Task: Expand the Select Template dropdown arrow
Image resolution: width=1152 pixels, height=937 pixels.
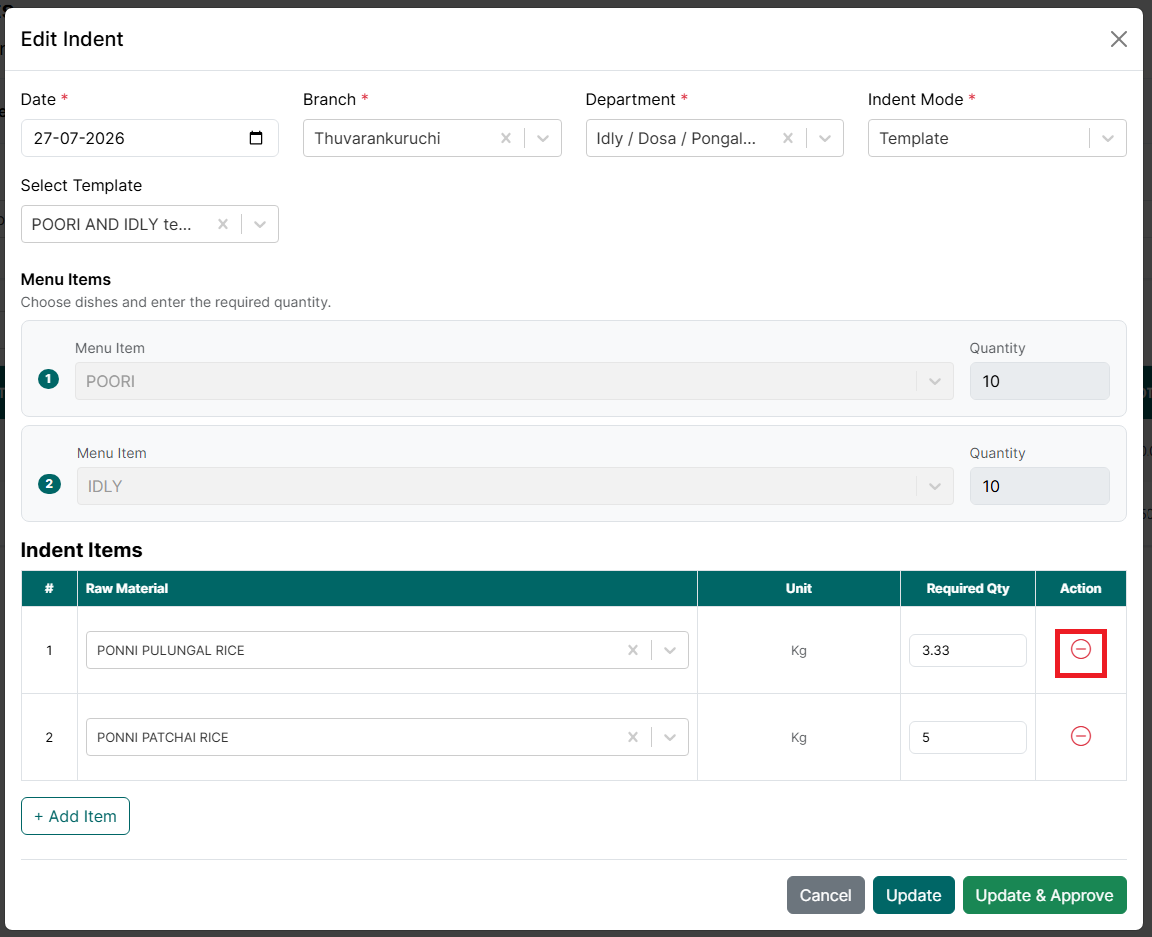Action: pyautogui.click(x=260, y=224)
